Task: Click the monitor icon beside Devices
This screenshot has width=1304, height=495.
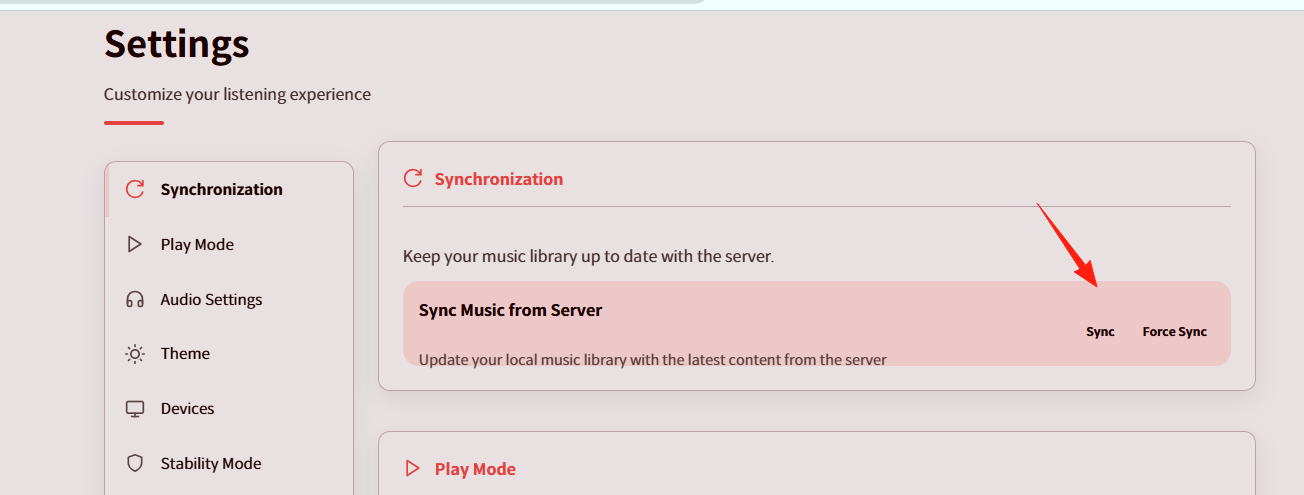Action: [135, 408]
